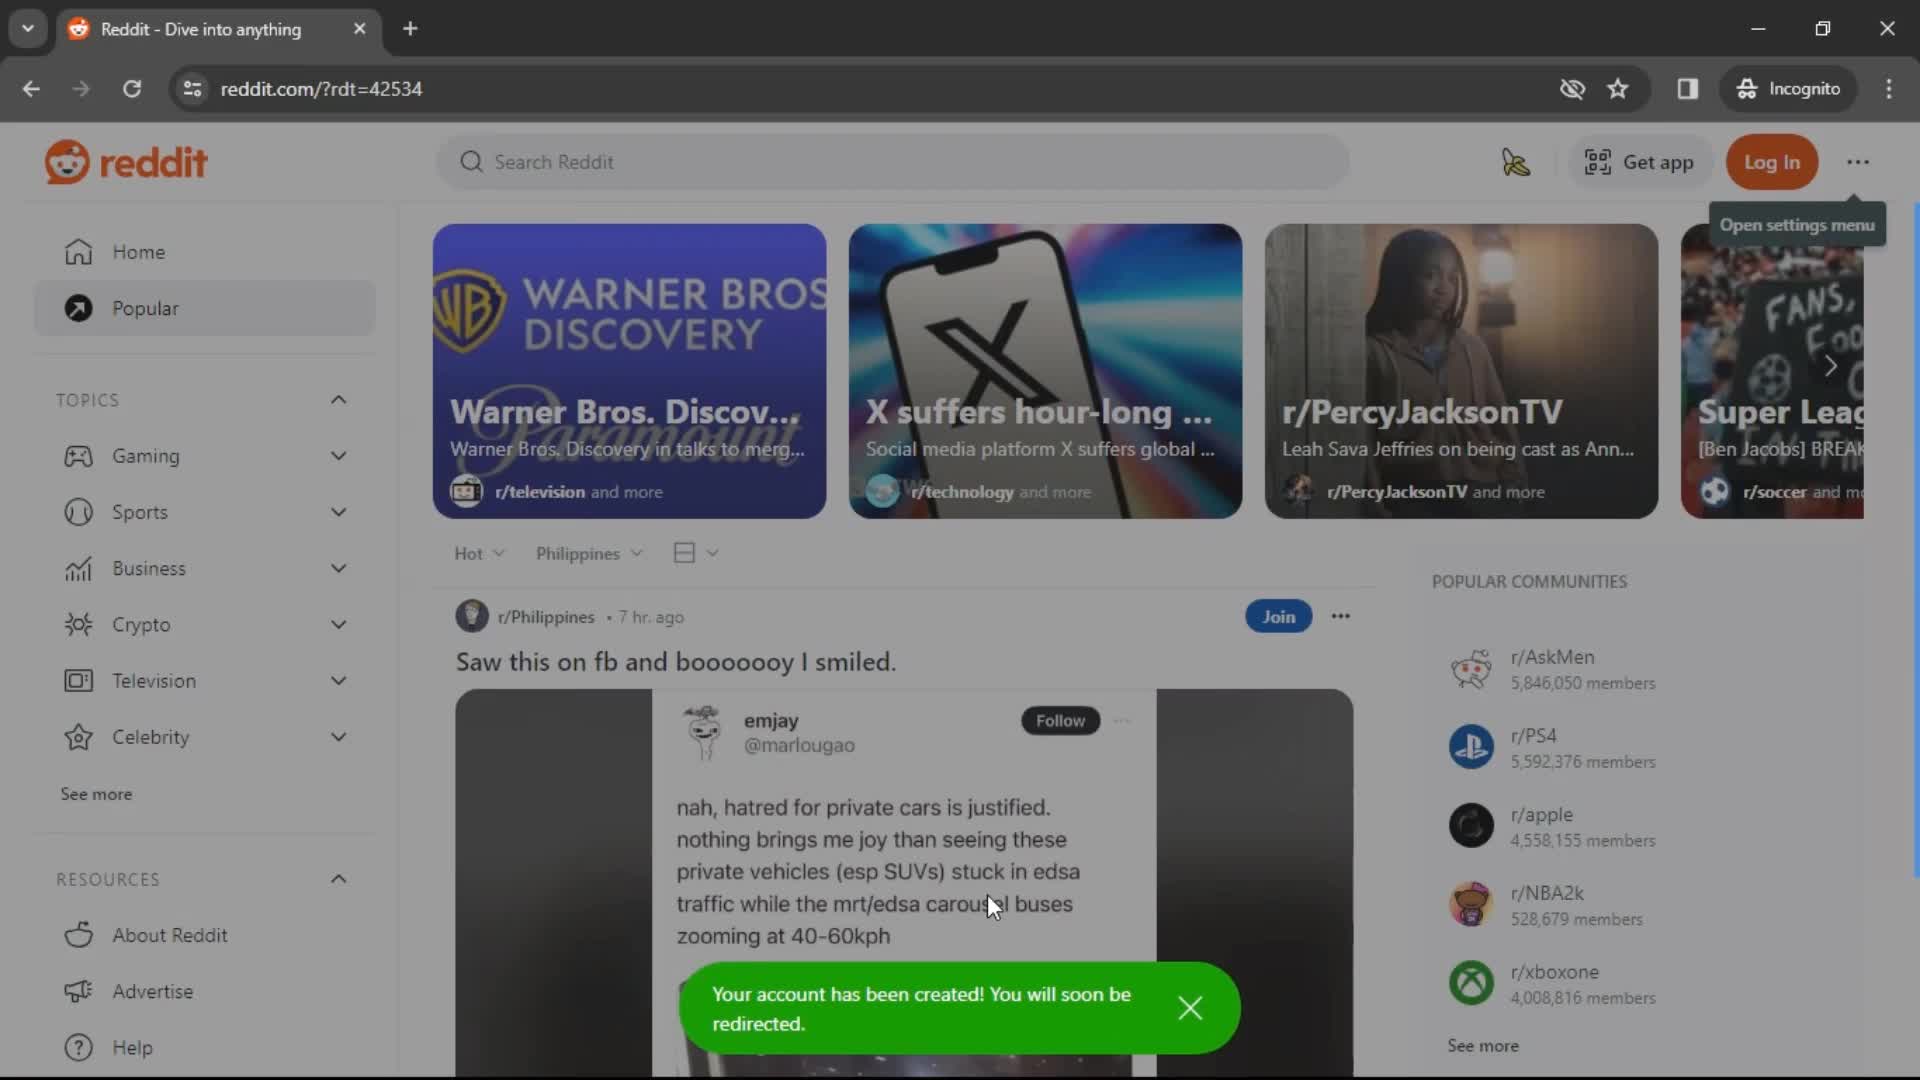Join the r/Philippines community
The width and height of the screenshot is (1920, 1080).
[1278, 616]
